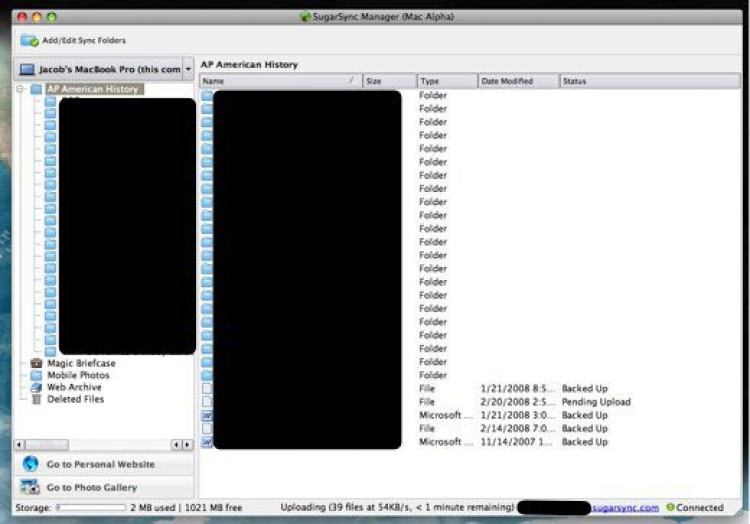
Task: Click the green Connected status icon
Action: 670,507
